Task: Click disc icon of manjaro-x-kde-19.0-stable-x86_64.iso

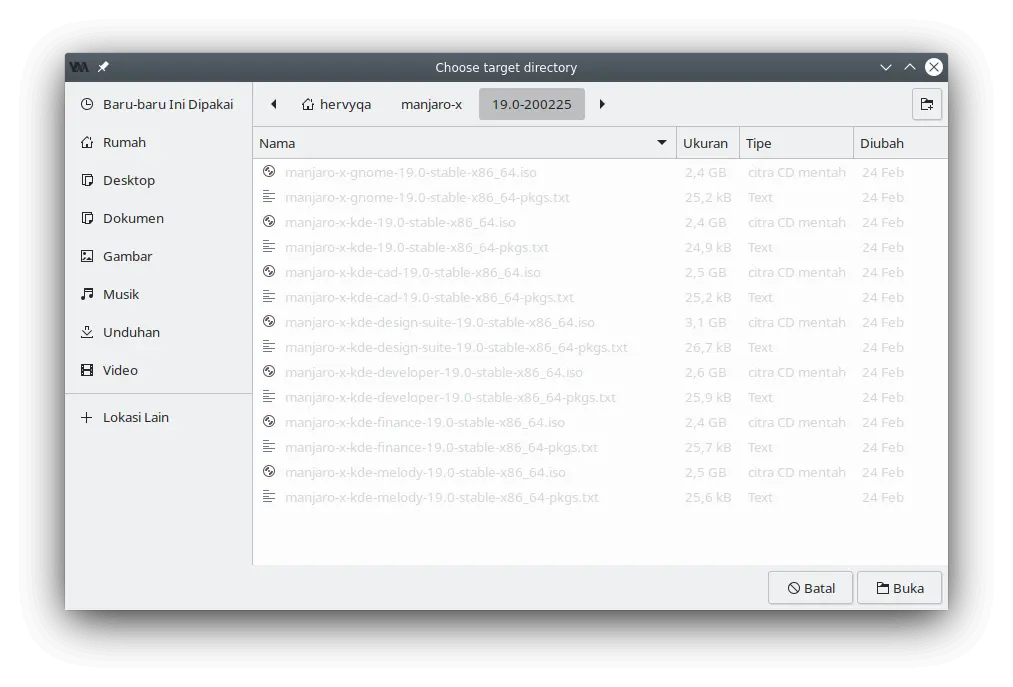Action: [269, 222]
